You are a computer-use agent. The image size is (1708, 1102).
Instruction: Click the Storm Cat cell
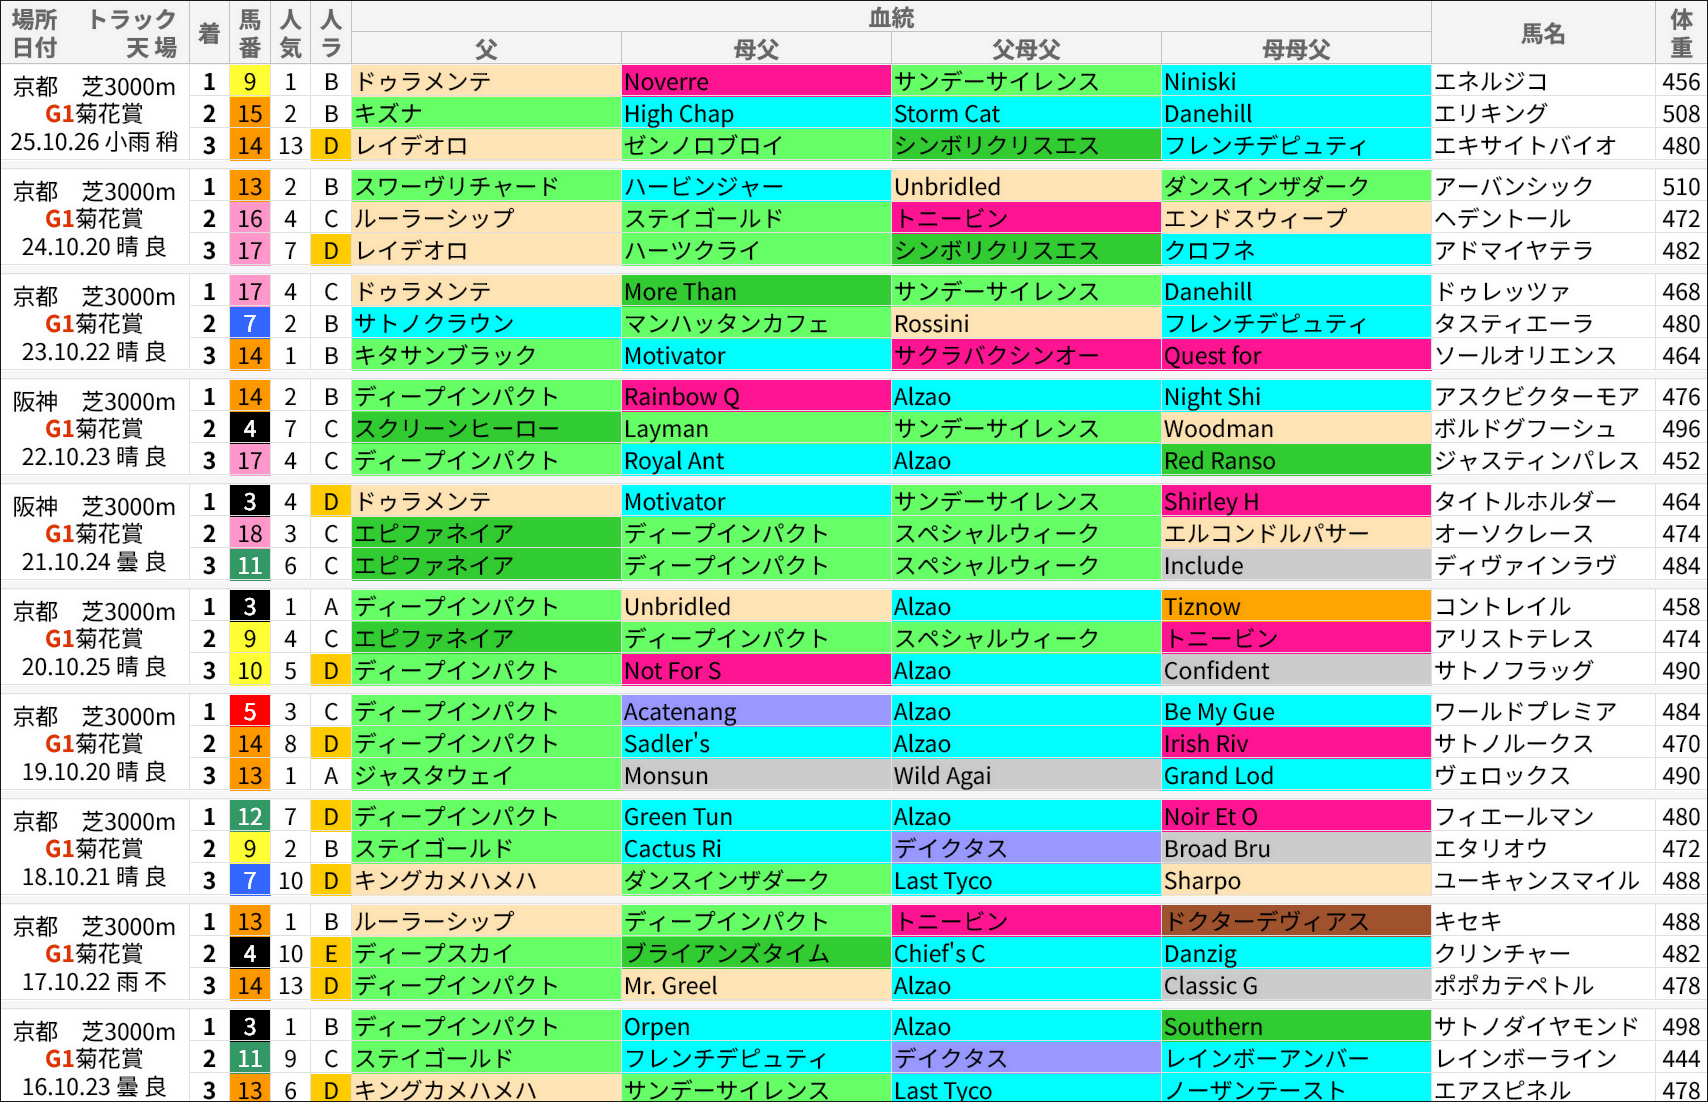[x=1026, y=114]
